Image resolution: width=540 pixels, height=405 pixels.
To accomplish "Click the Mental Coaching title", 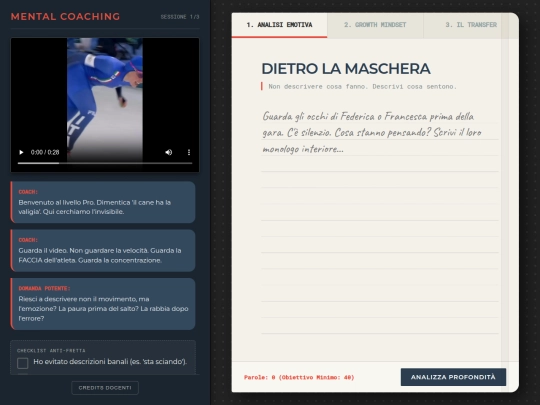I will click(x=65, y=17).
